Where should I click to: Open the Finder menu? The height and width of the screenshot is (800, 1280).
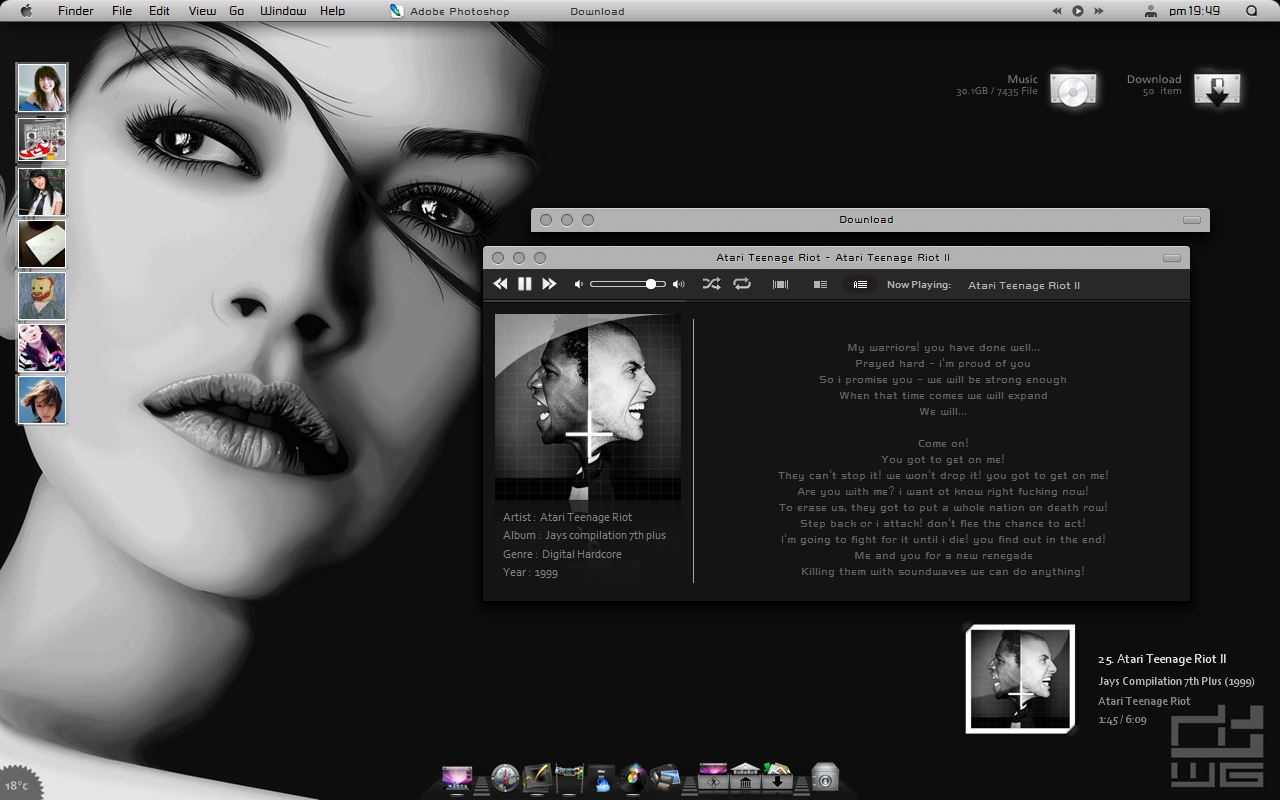pyautogui.click(x=76, y=11)
